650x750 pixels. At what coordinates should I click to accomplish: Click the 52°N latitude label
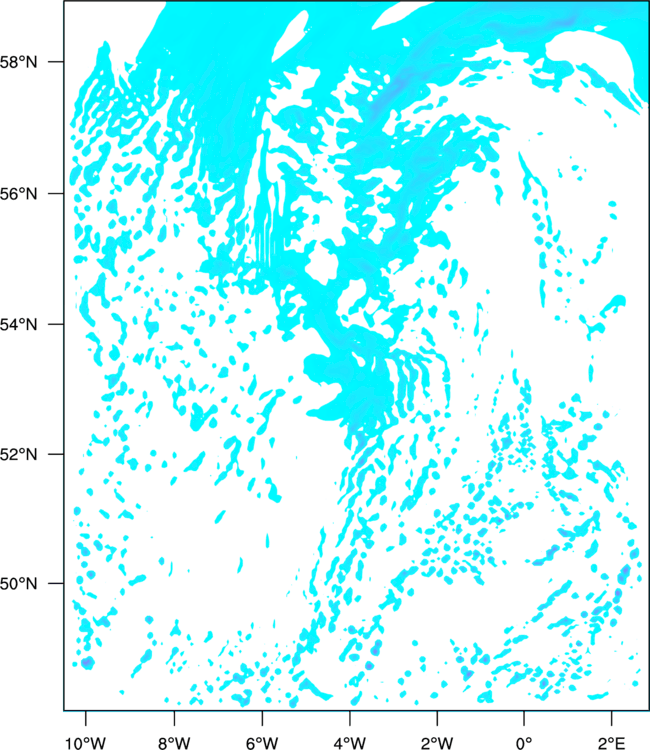click(18, 454)
